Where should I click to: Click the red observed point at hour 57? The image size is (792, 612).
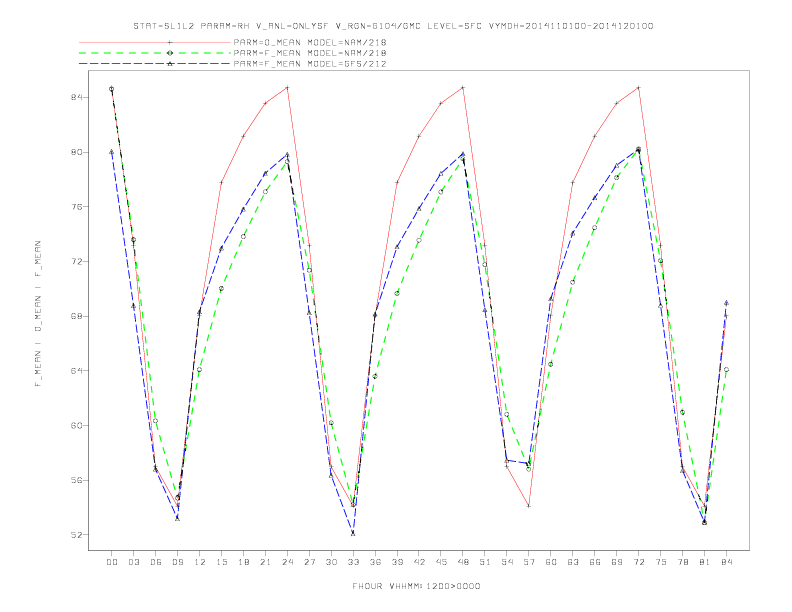[x=529, y=506]
